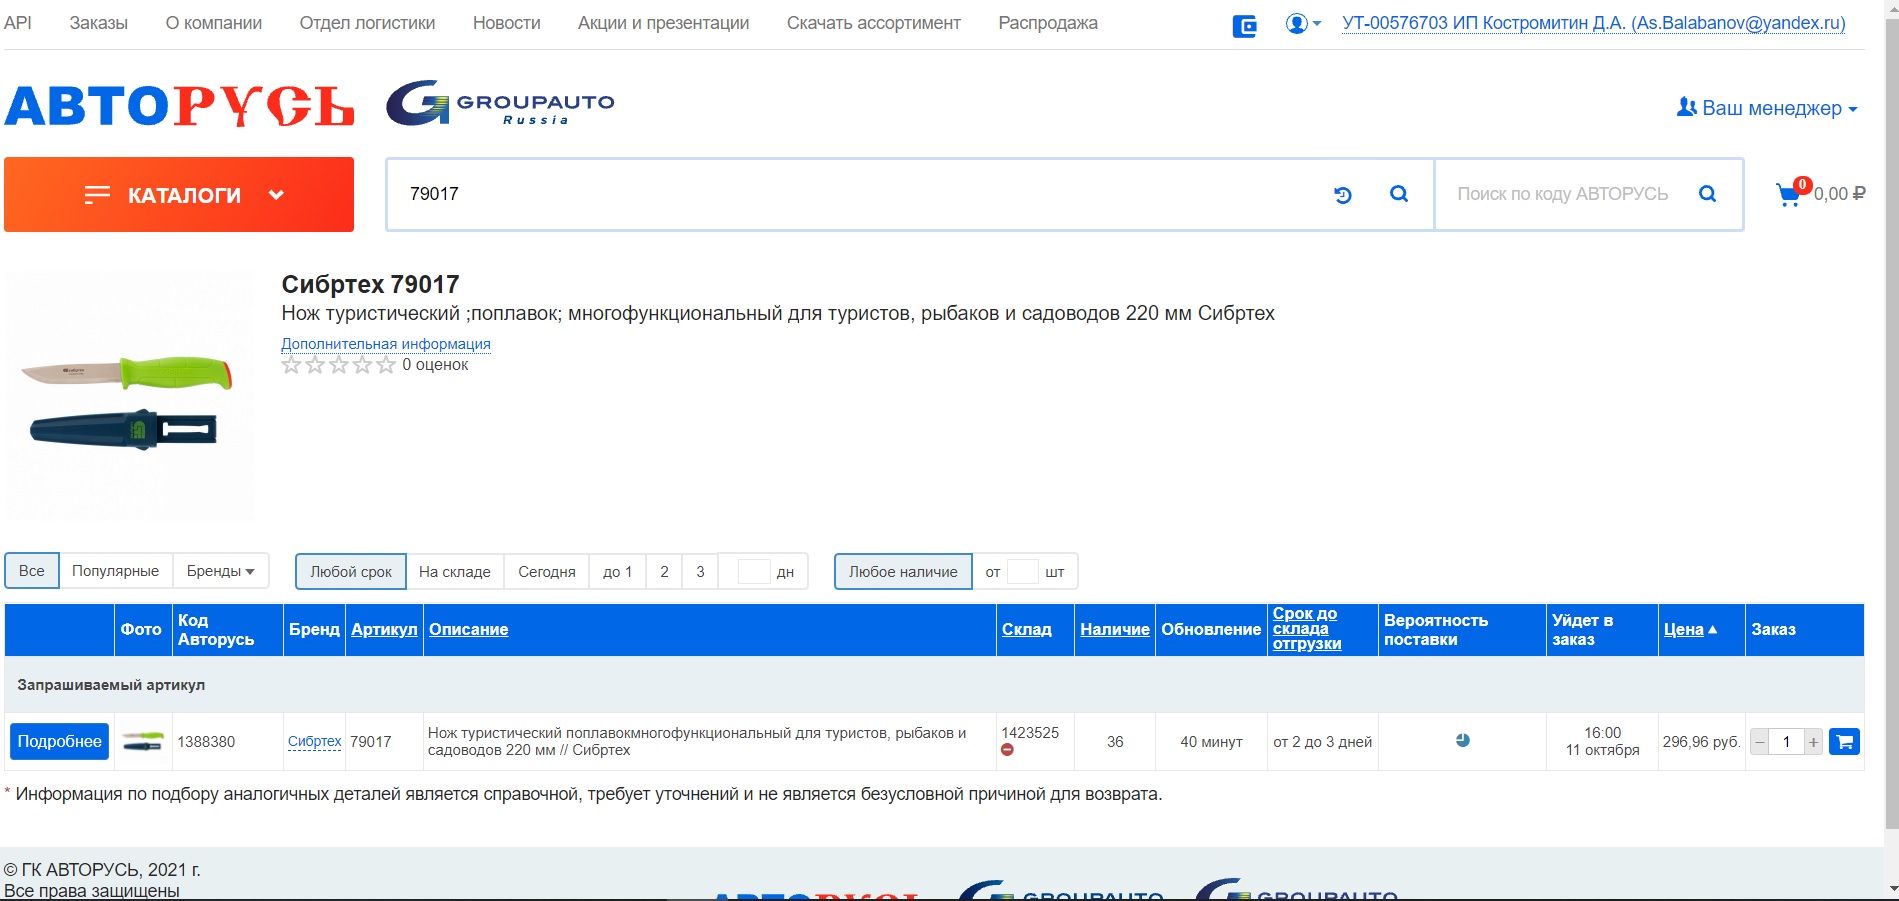This screenshot has width=1899, height=901.
Task: Click the Дополнительная информация link
Action: pos(386,344)
